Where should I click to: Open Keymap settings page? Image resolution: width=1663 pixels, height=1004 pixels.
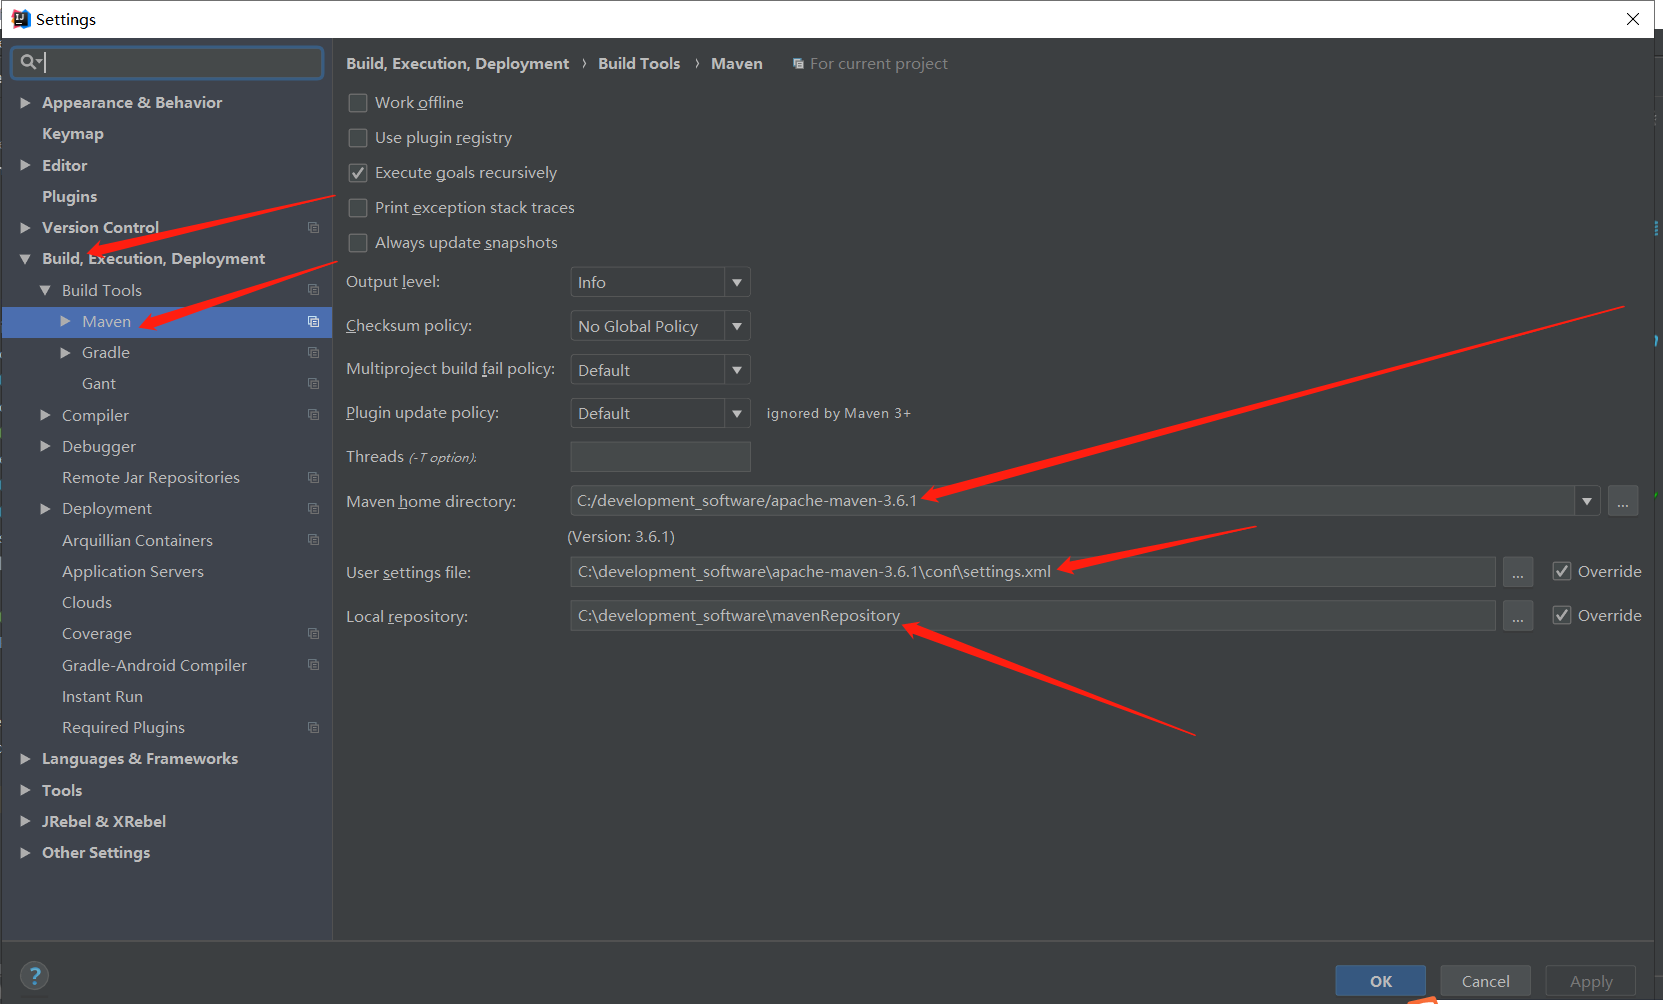click(x=73, y=134)
